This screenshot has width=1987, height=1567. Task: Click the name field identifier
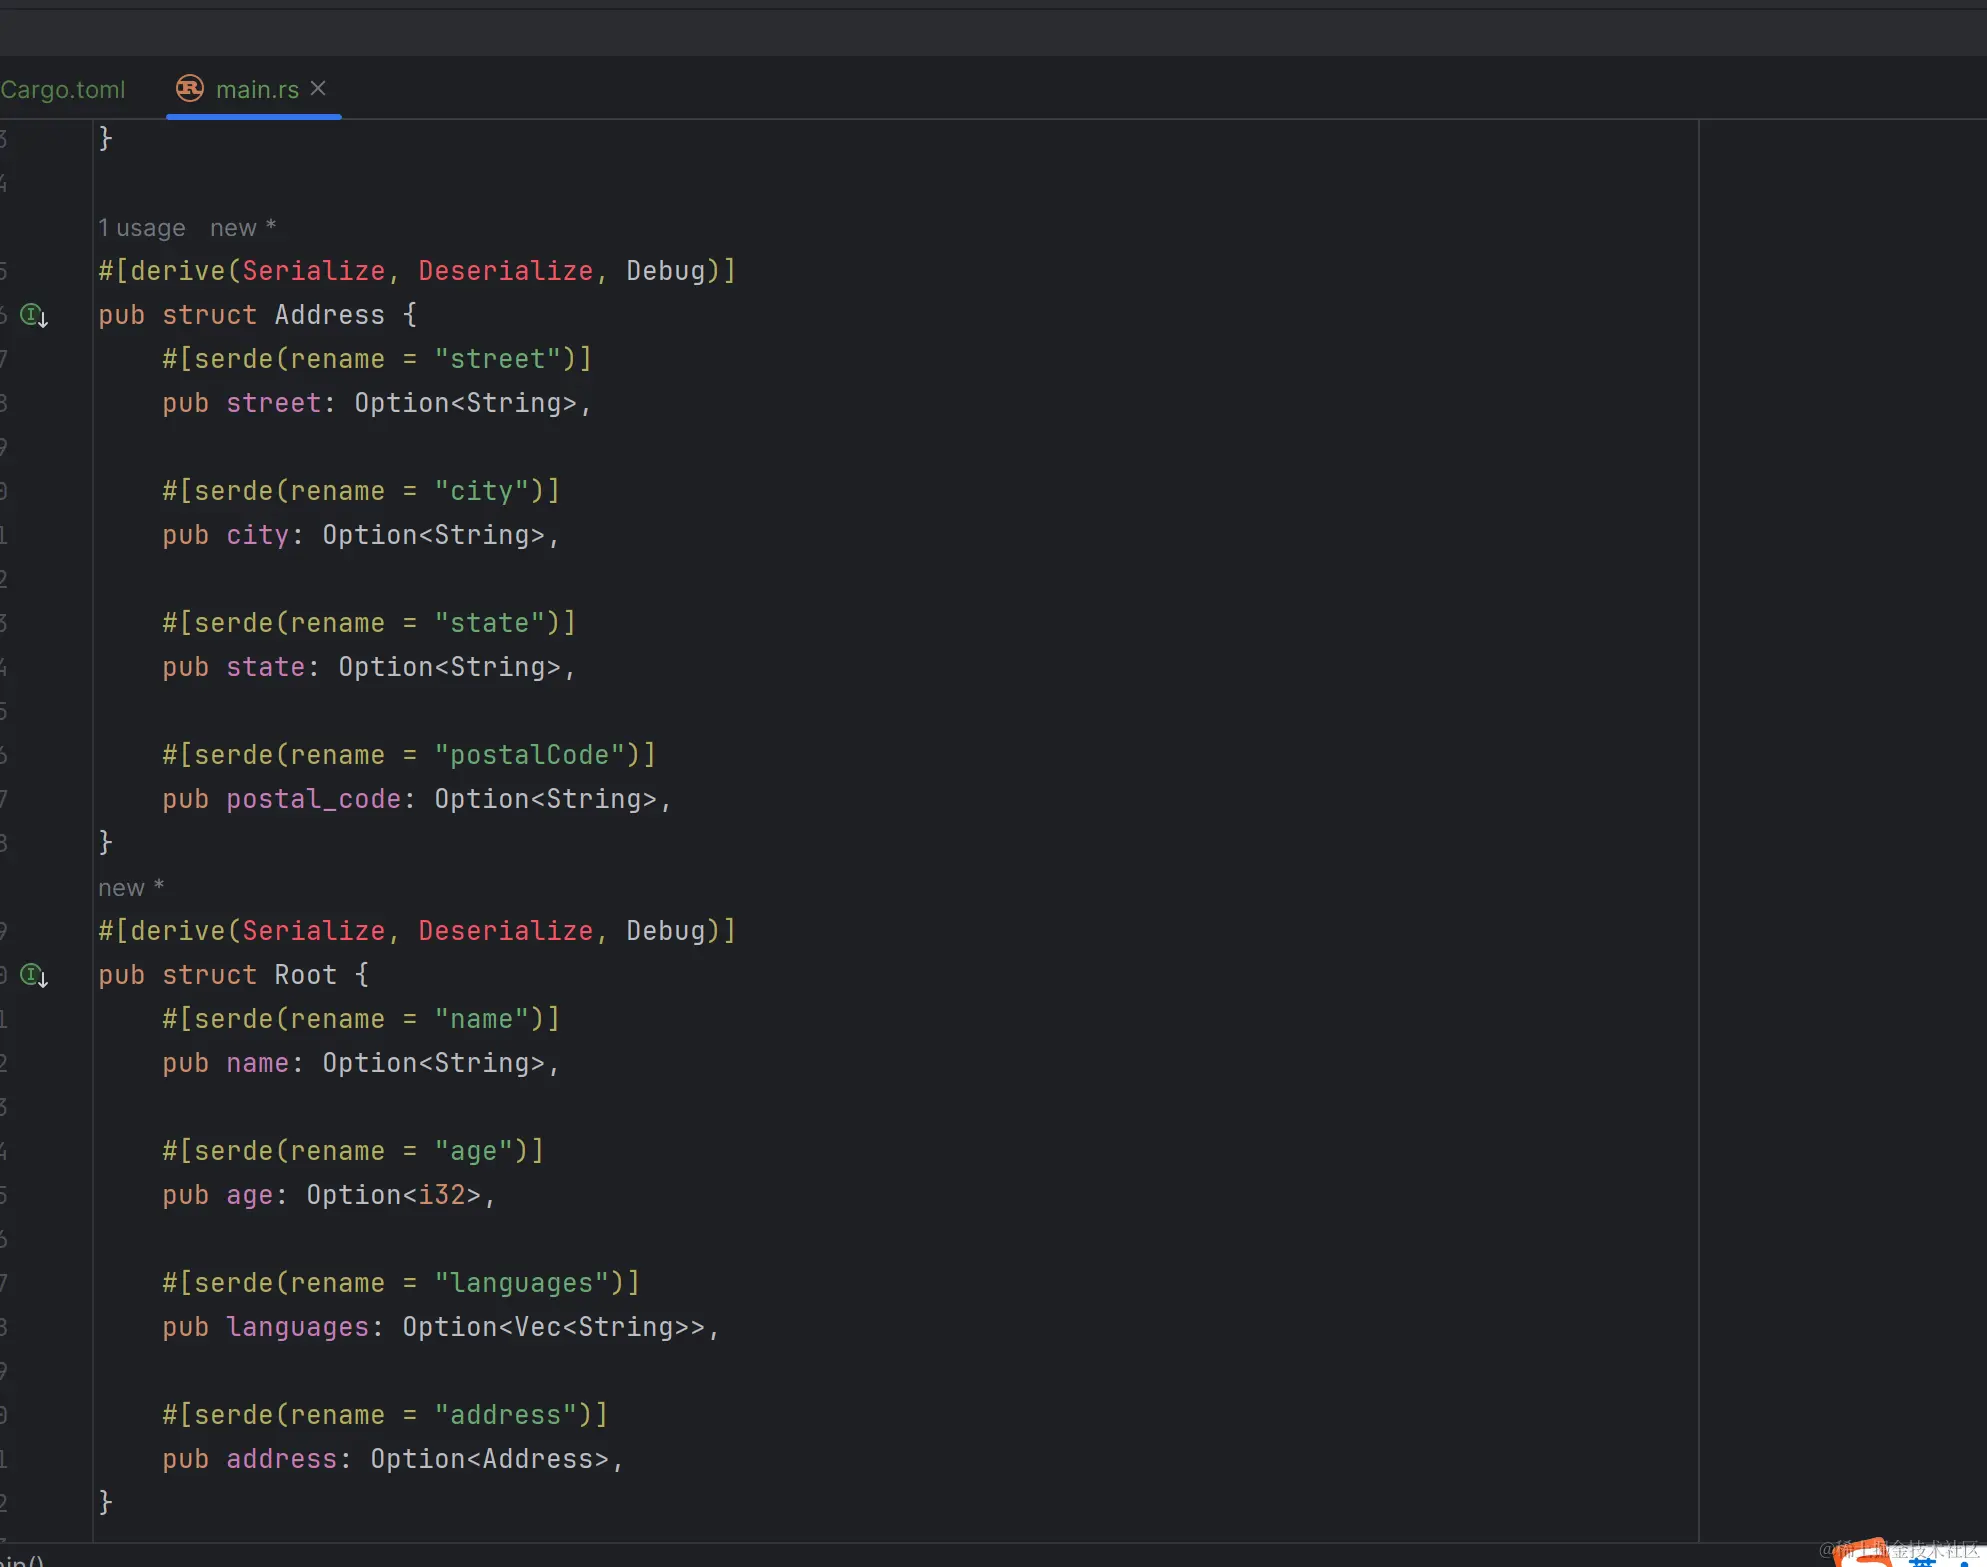pyautogui.click(x=258, y=1063)
